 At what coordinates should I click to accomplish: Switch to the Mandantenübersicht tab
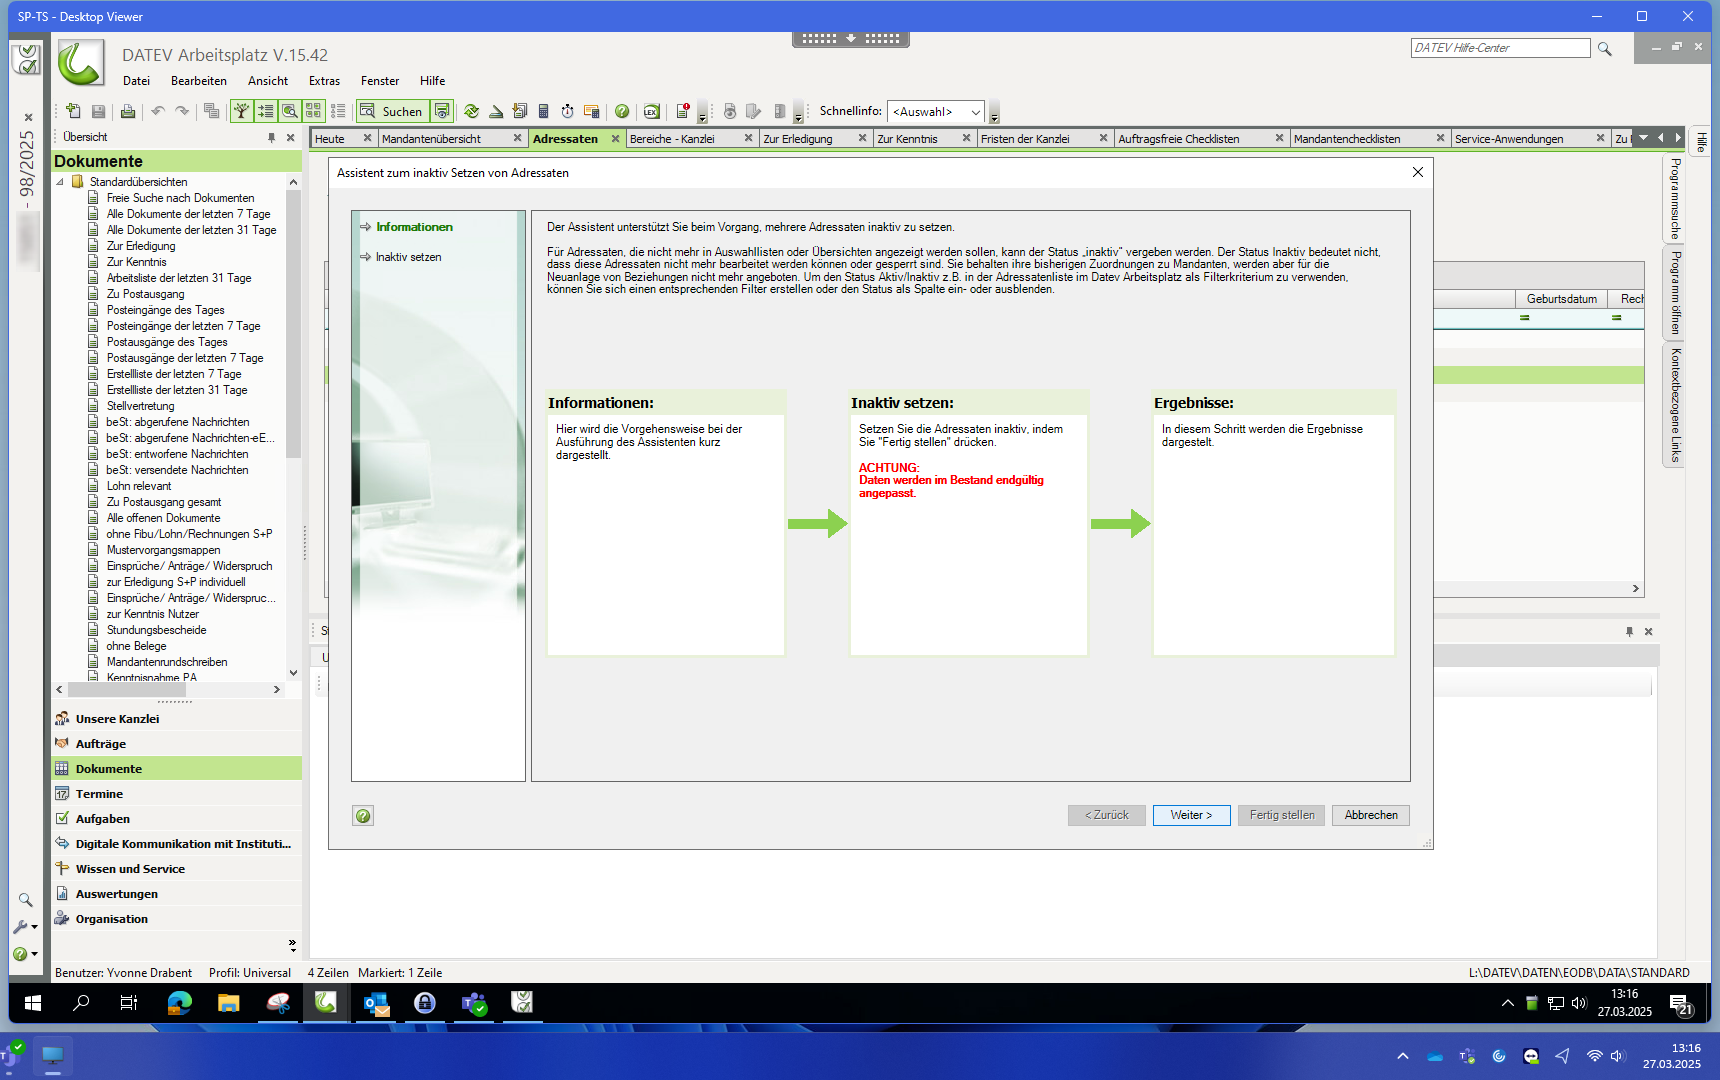pos(431,139)
